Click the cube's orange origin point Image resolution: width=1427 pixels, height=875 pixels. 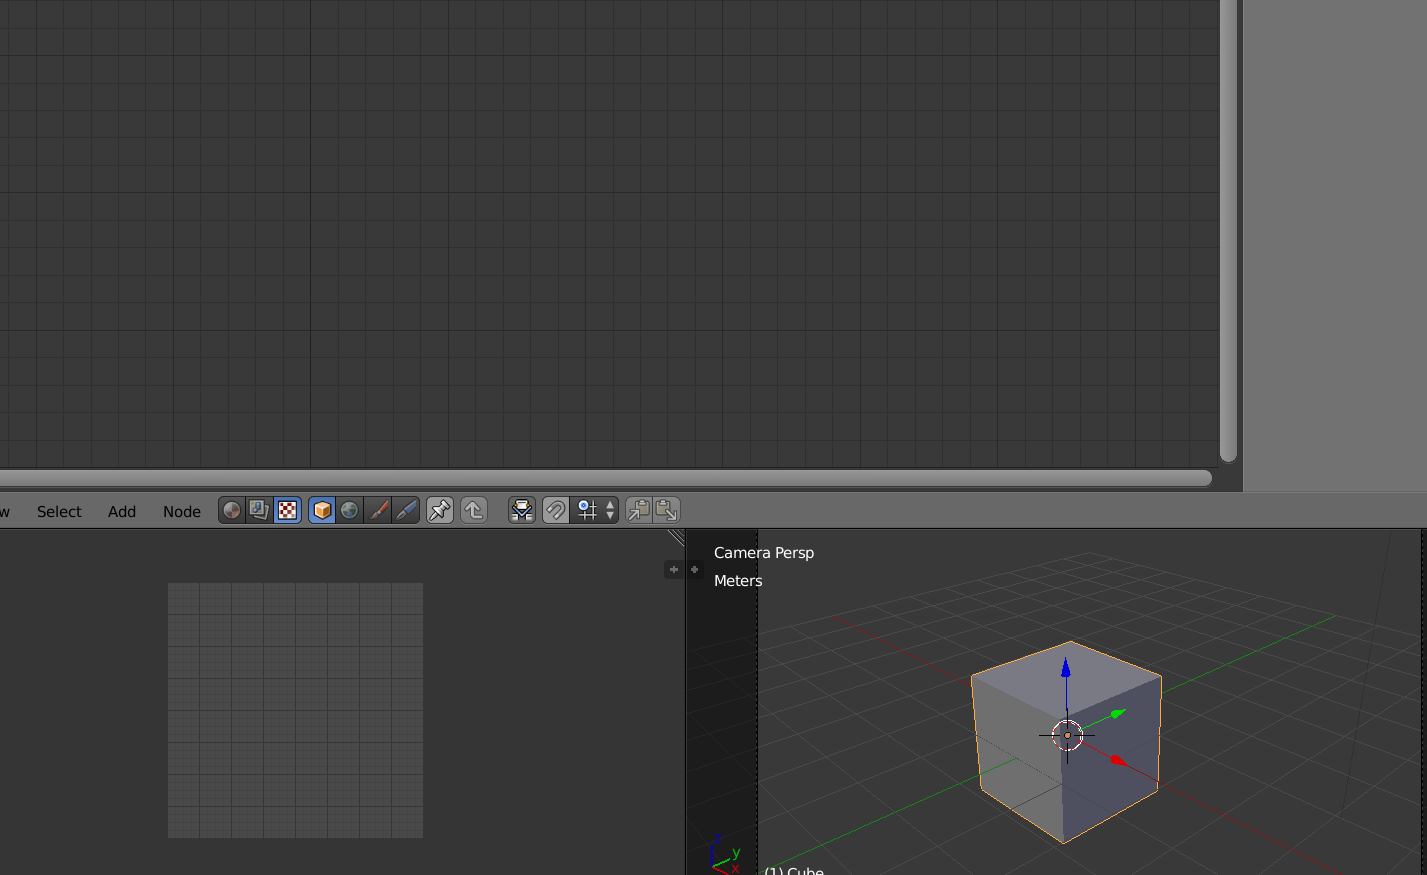1067,735
